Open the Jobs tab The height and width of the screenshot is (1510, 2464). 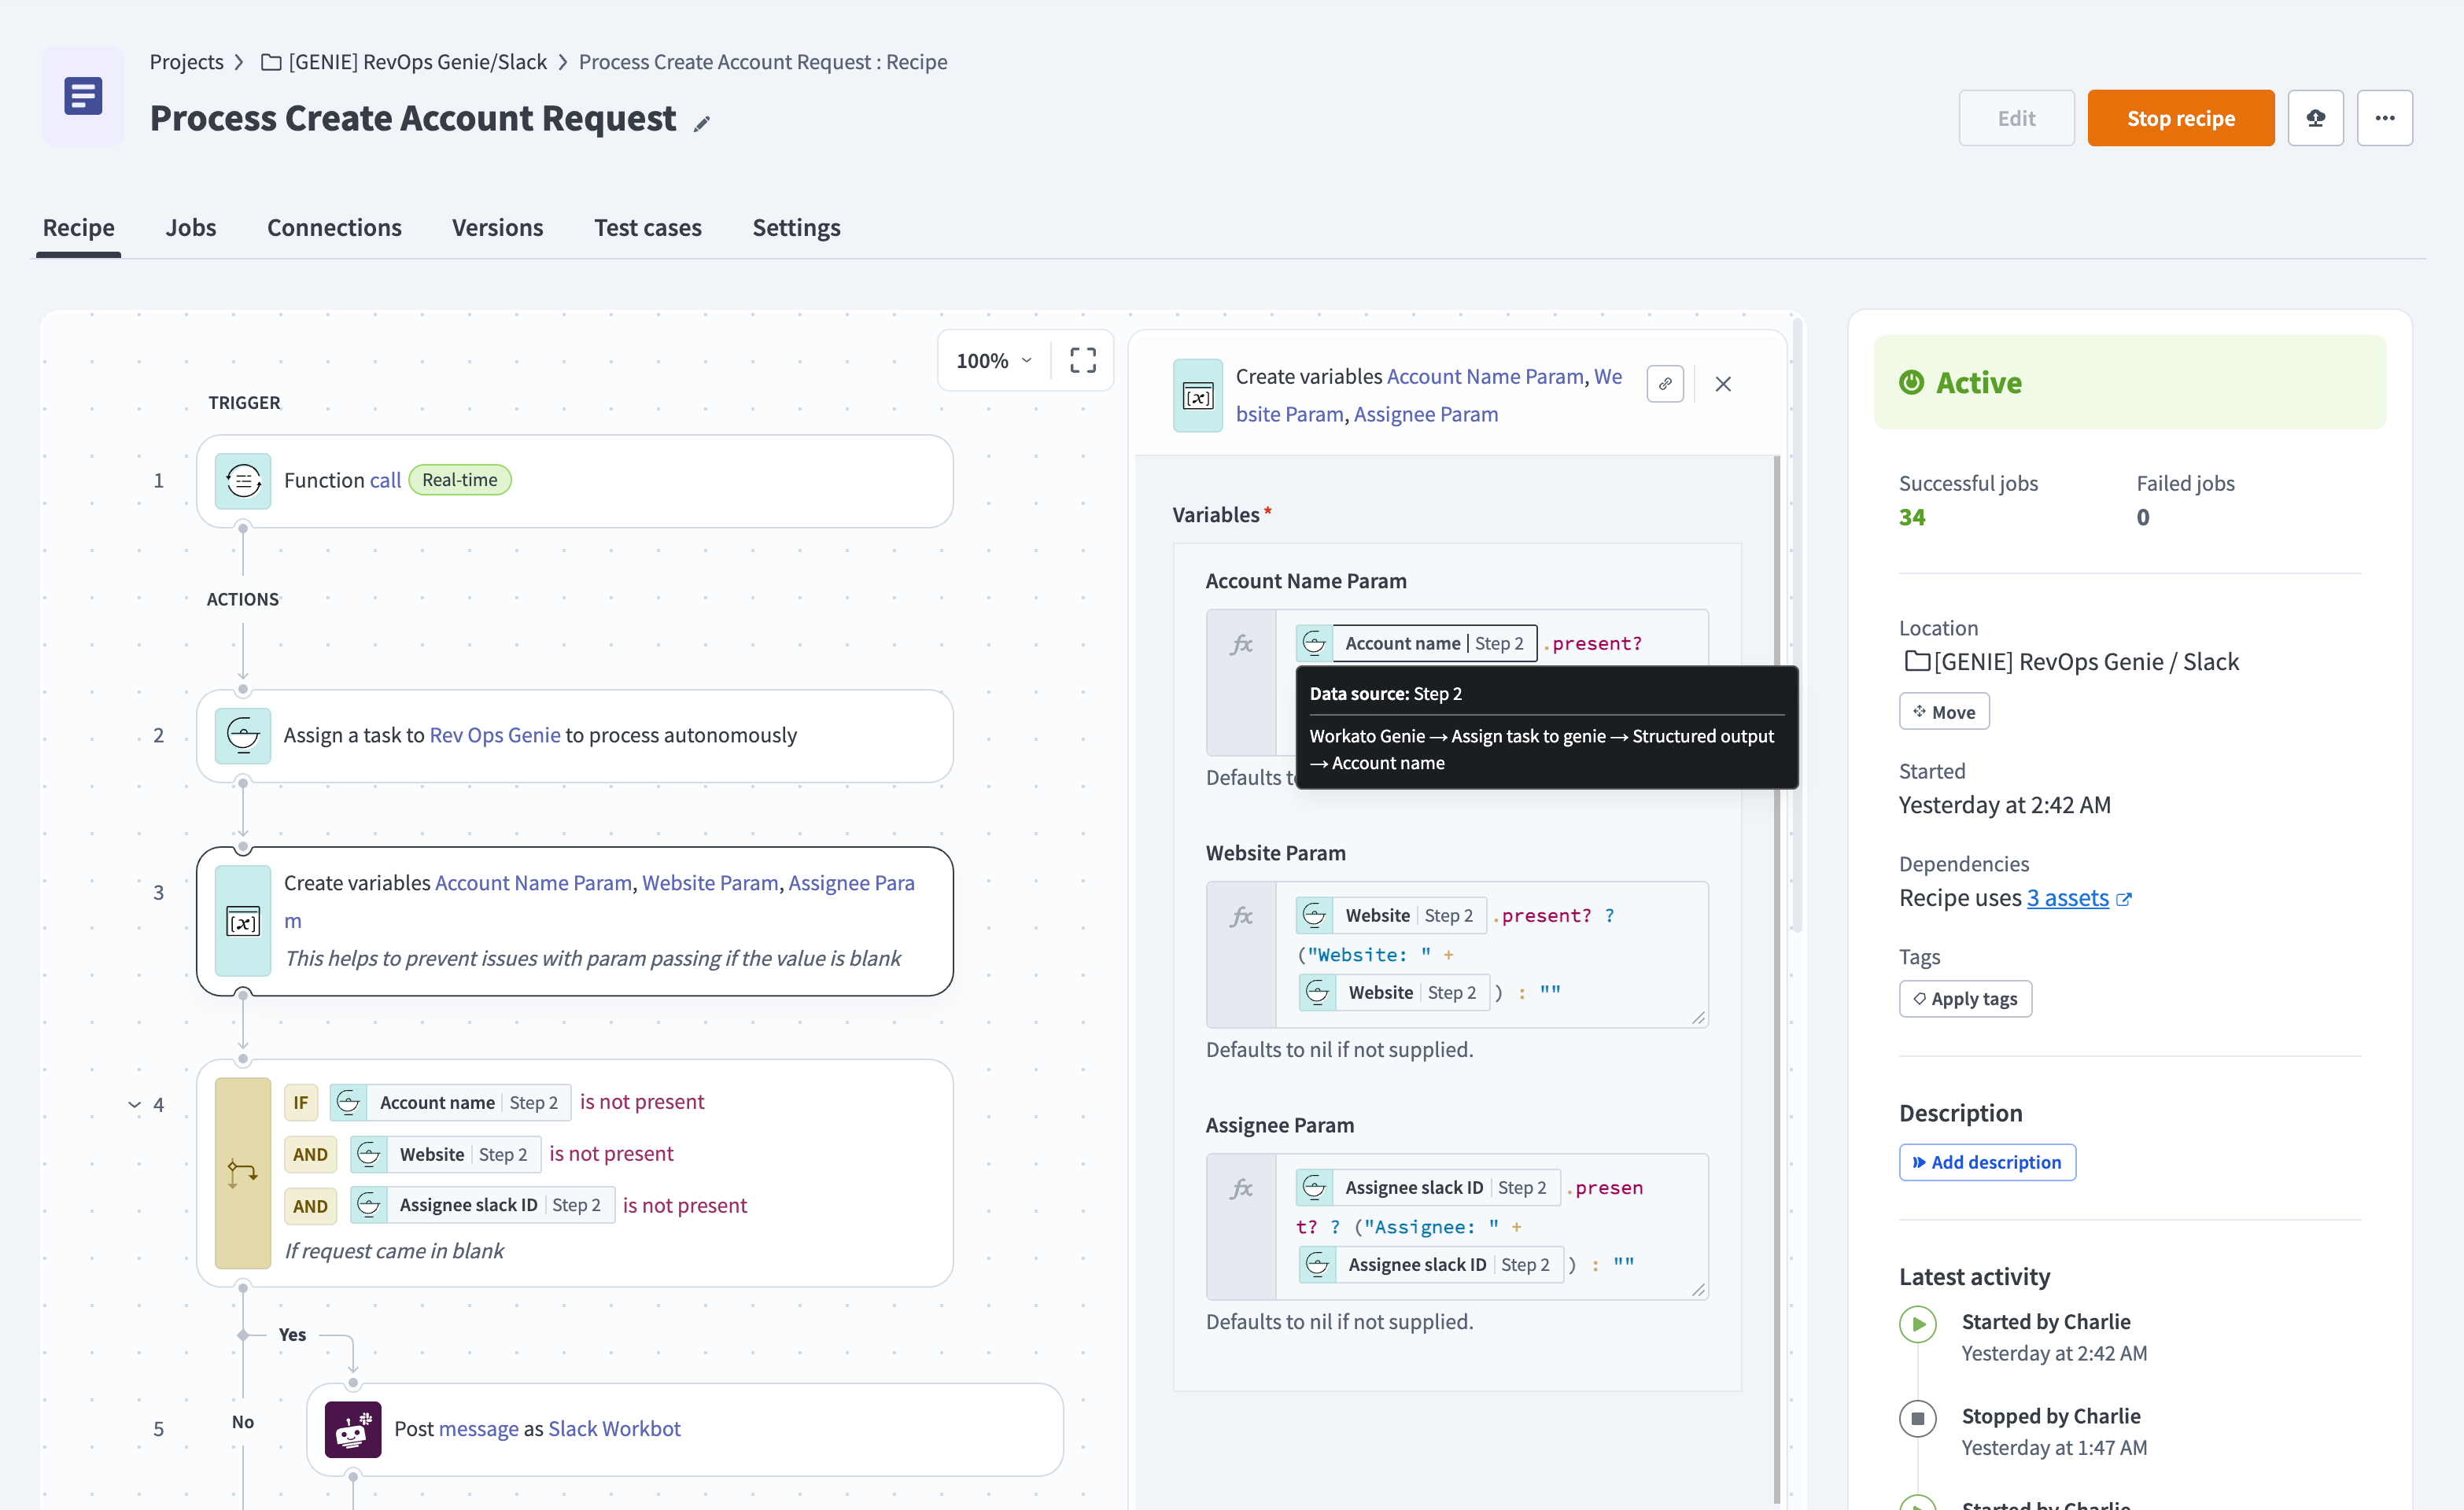point(191,227)
